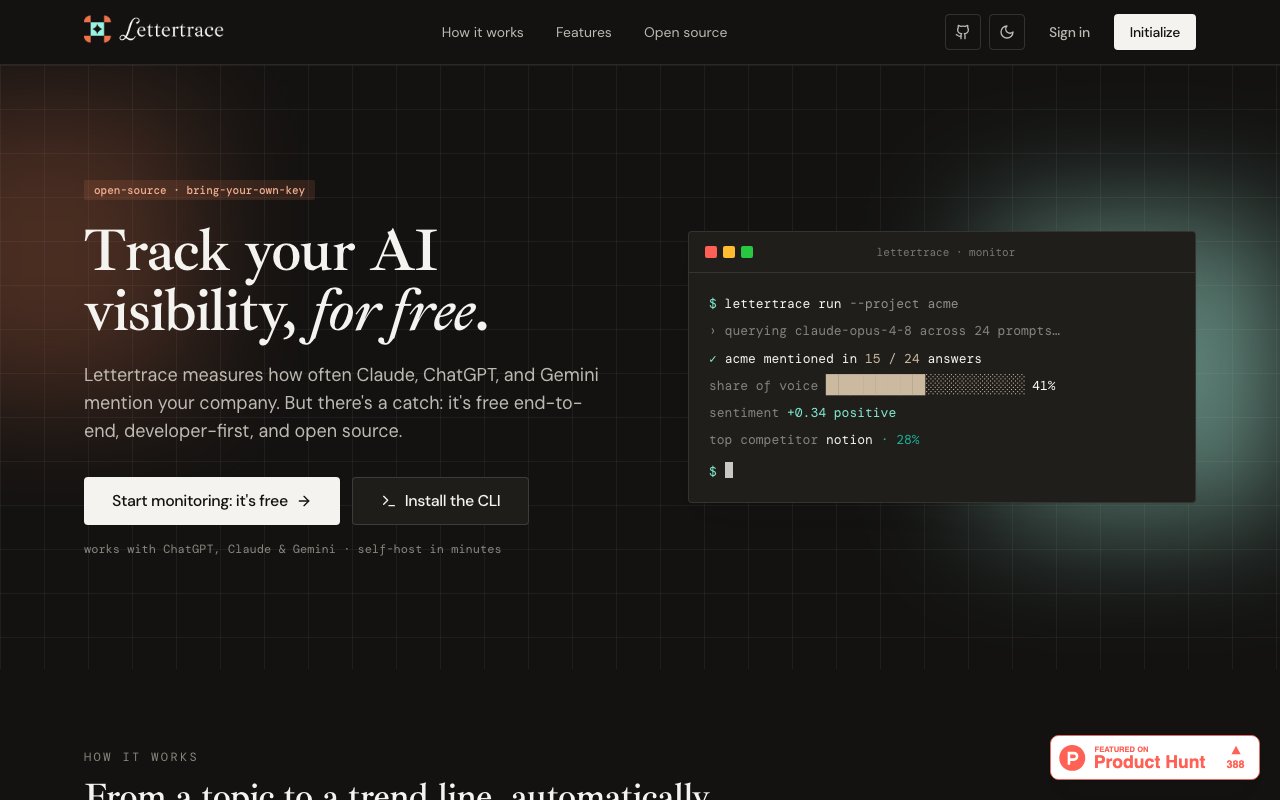
Task: Click the querying claude-opus-4-8 line
Action: click(885, 330)
